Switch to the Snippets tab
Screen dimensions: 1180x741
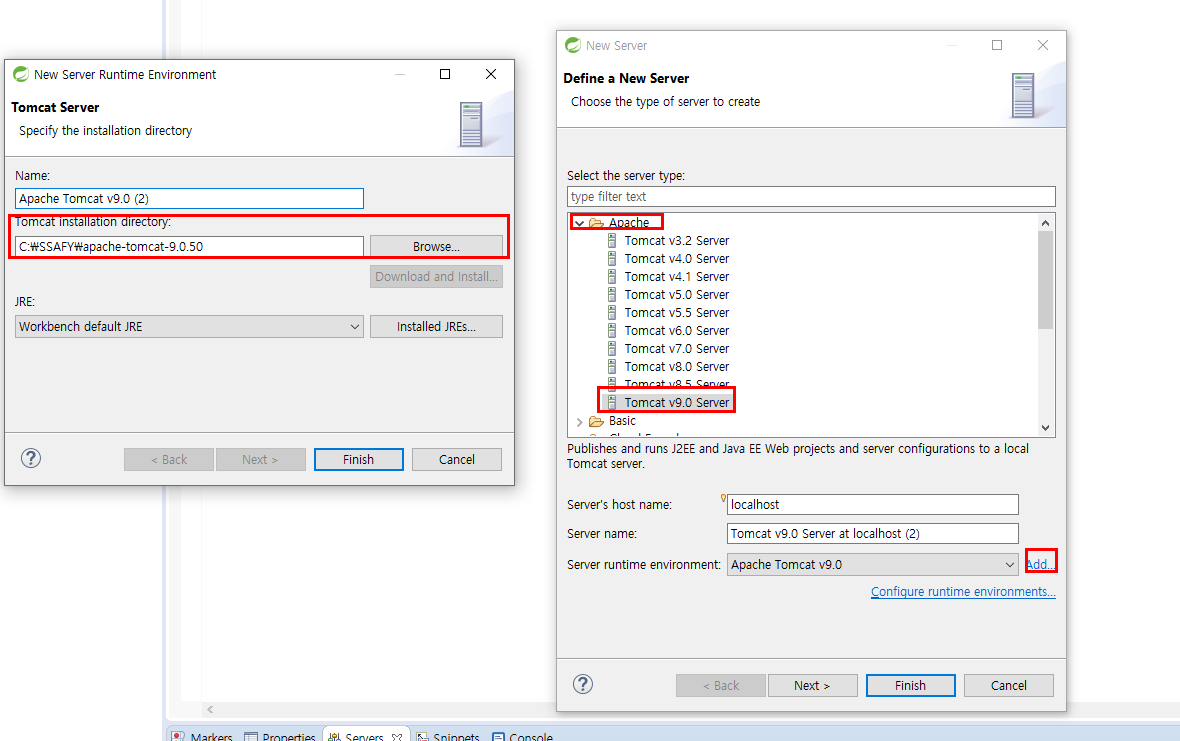pos(449,736)
